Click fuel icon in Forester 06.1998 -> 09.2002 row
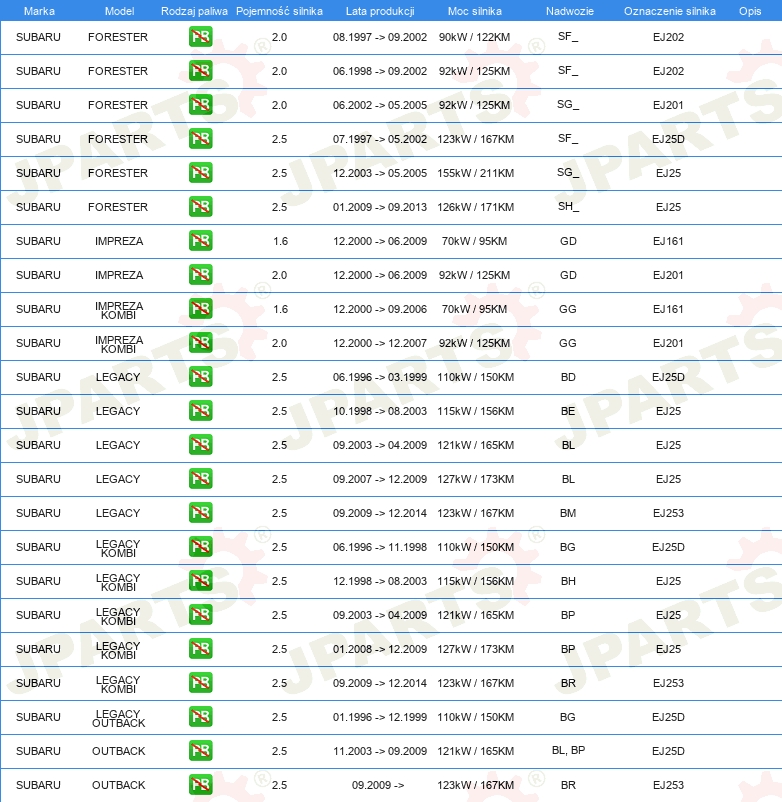The width and height of the screenshot is (782, 802). click(200, 71)
